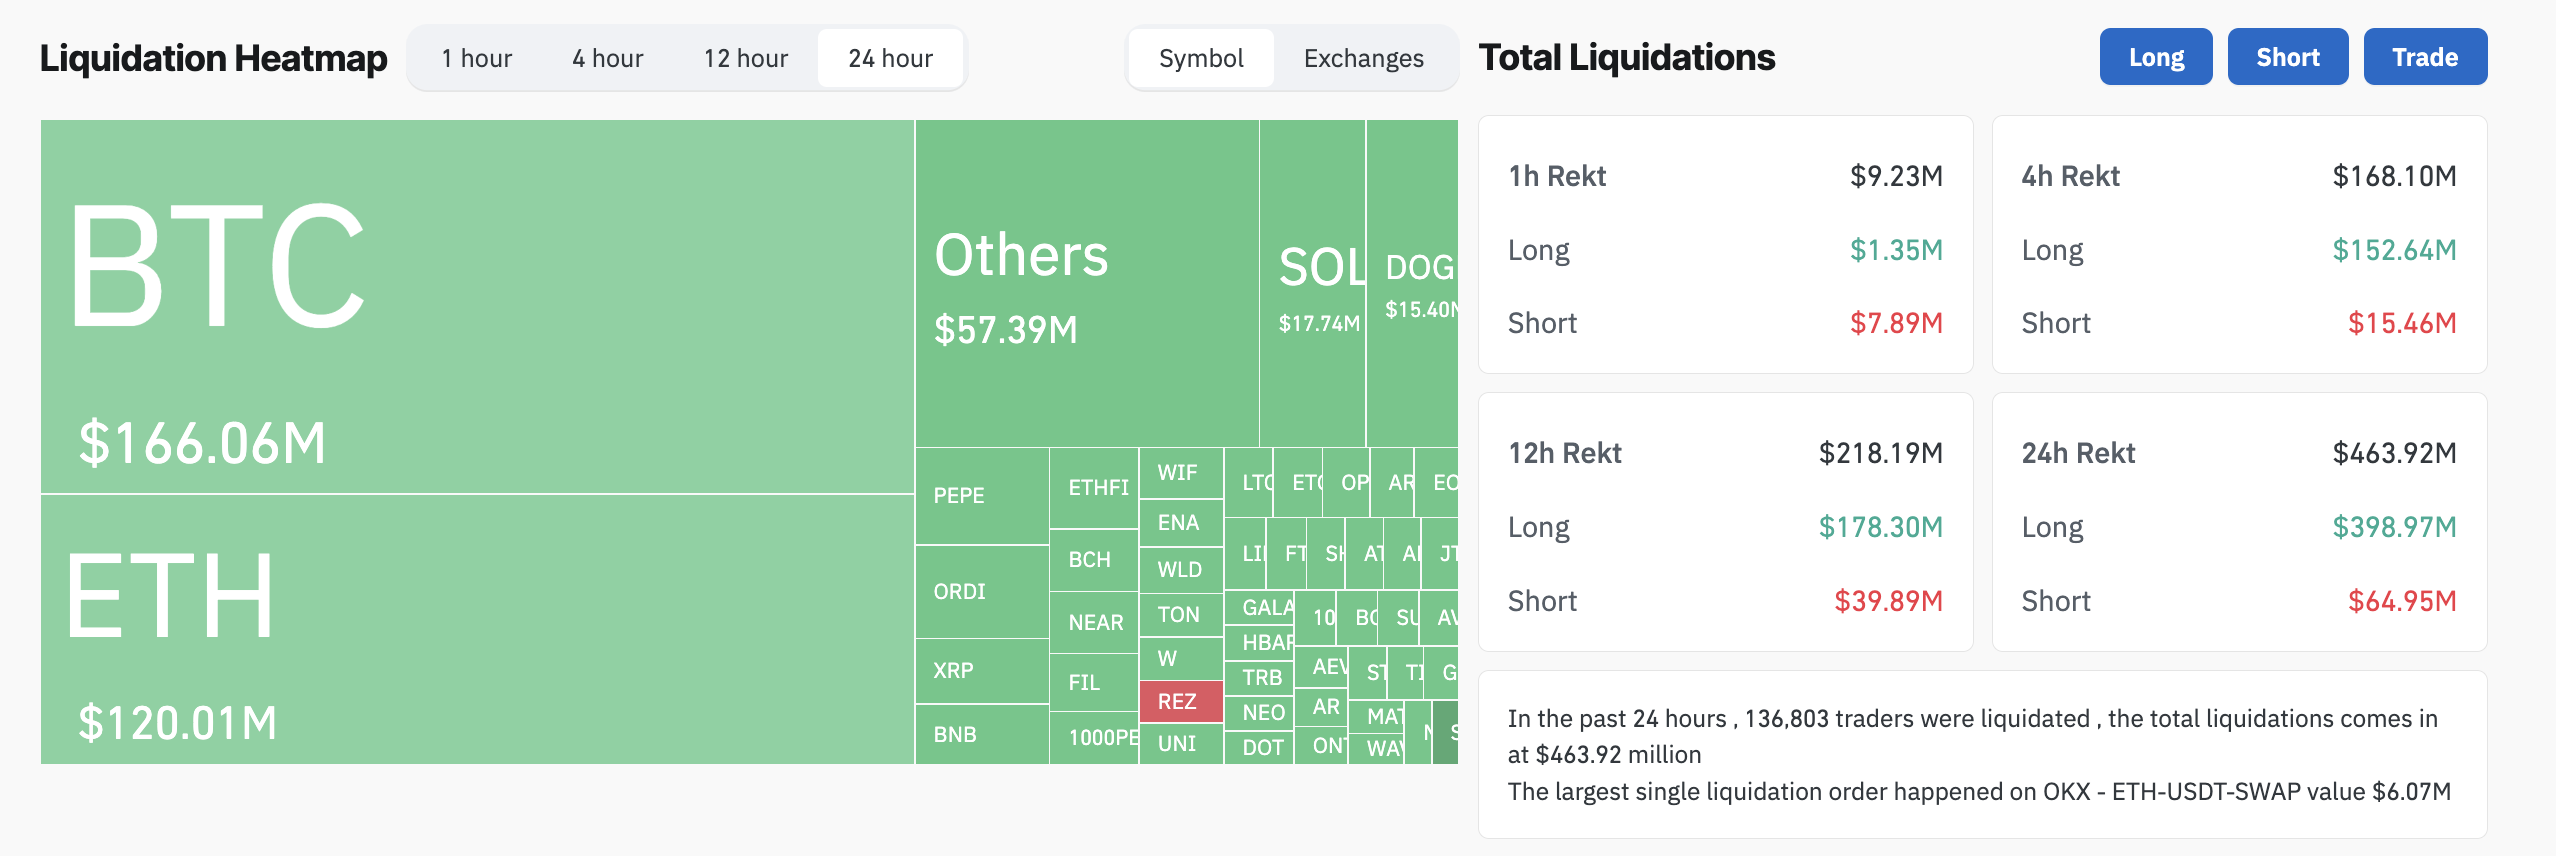The height and width of the screenshot is (856, 2556).
Task: Select the ETH $120.01M heatmap tile
Action: pos(477,630)
